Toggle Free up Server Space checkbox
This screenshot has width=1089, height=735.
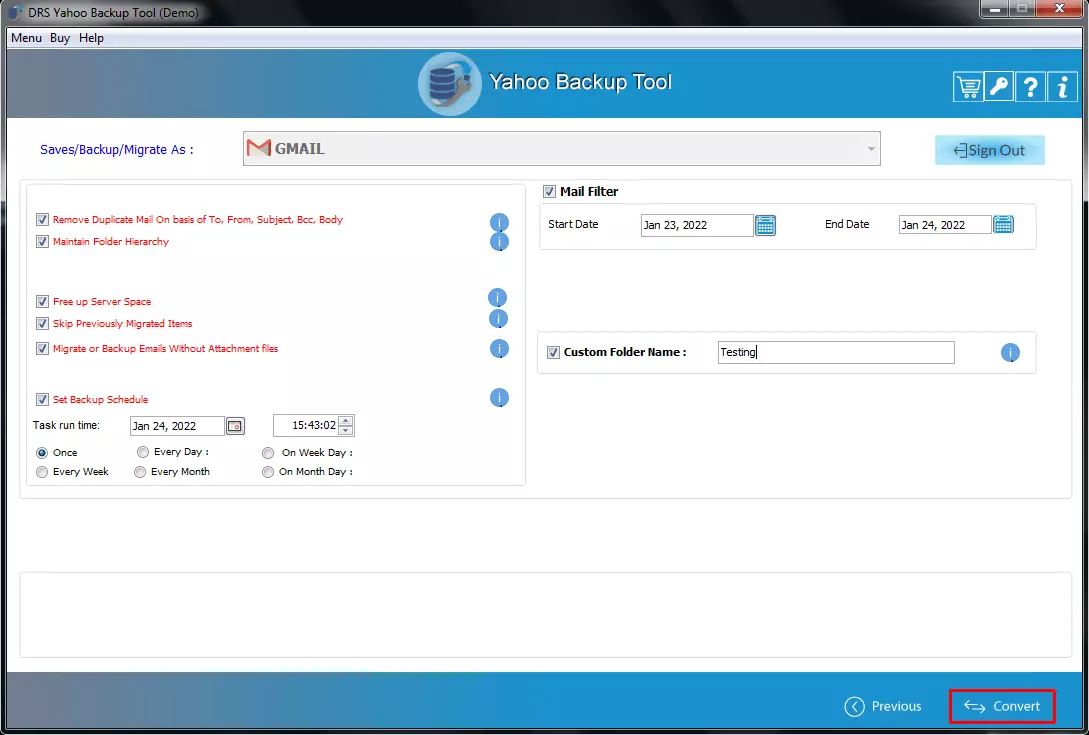[42, 302]
